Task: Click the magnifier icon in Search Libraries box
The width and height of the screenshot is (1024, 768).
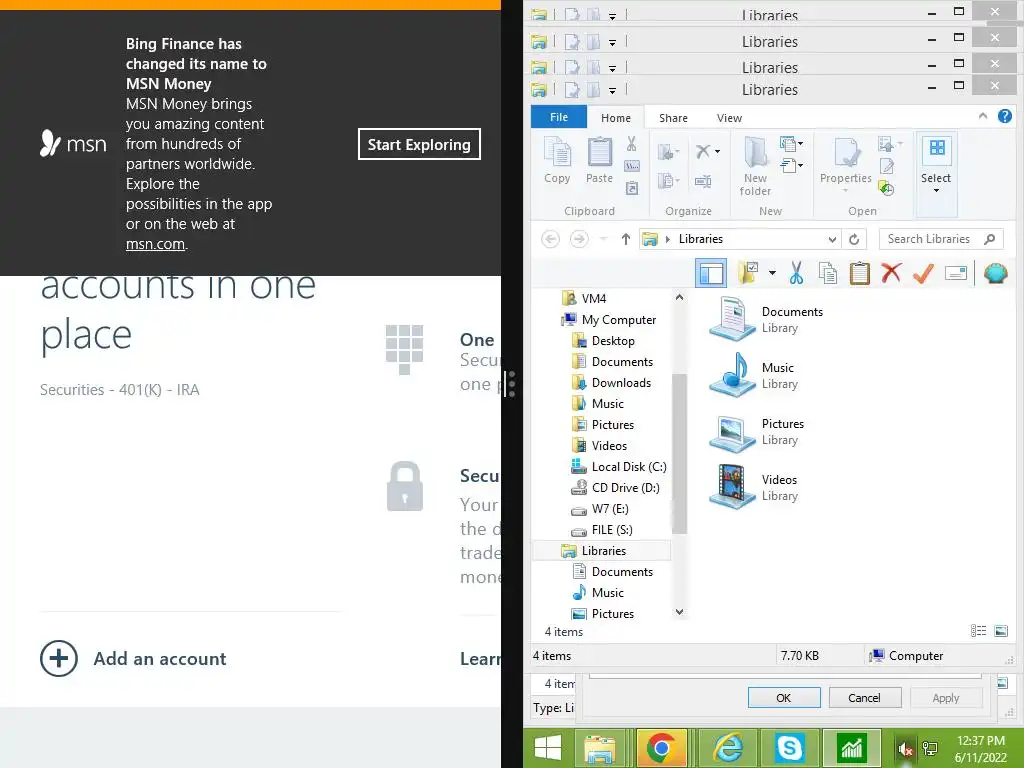Action: tap(990, 239)
